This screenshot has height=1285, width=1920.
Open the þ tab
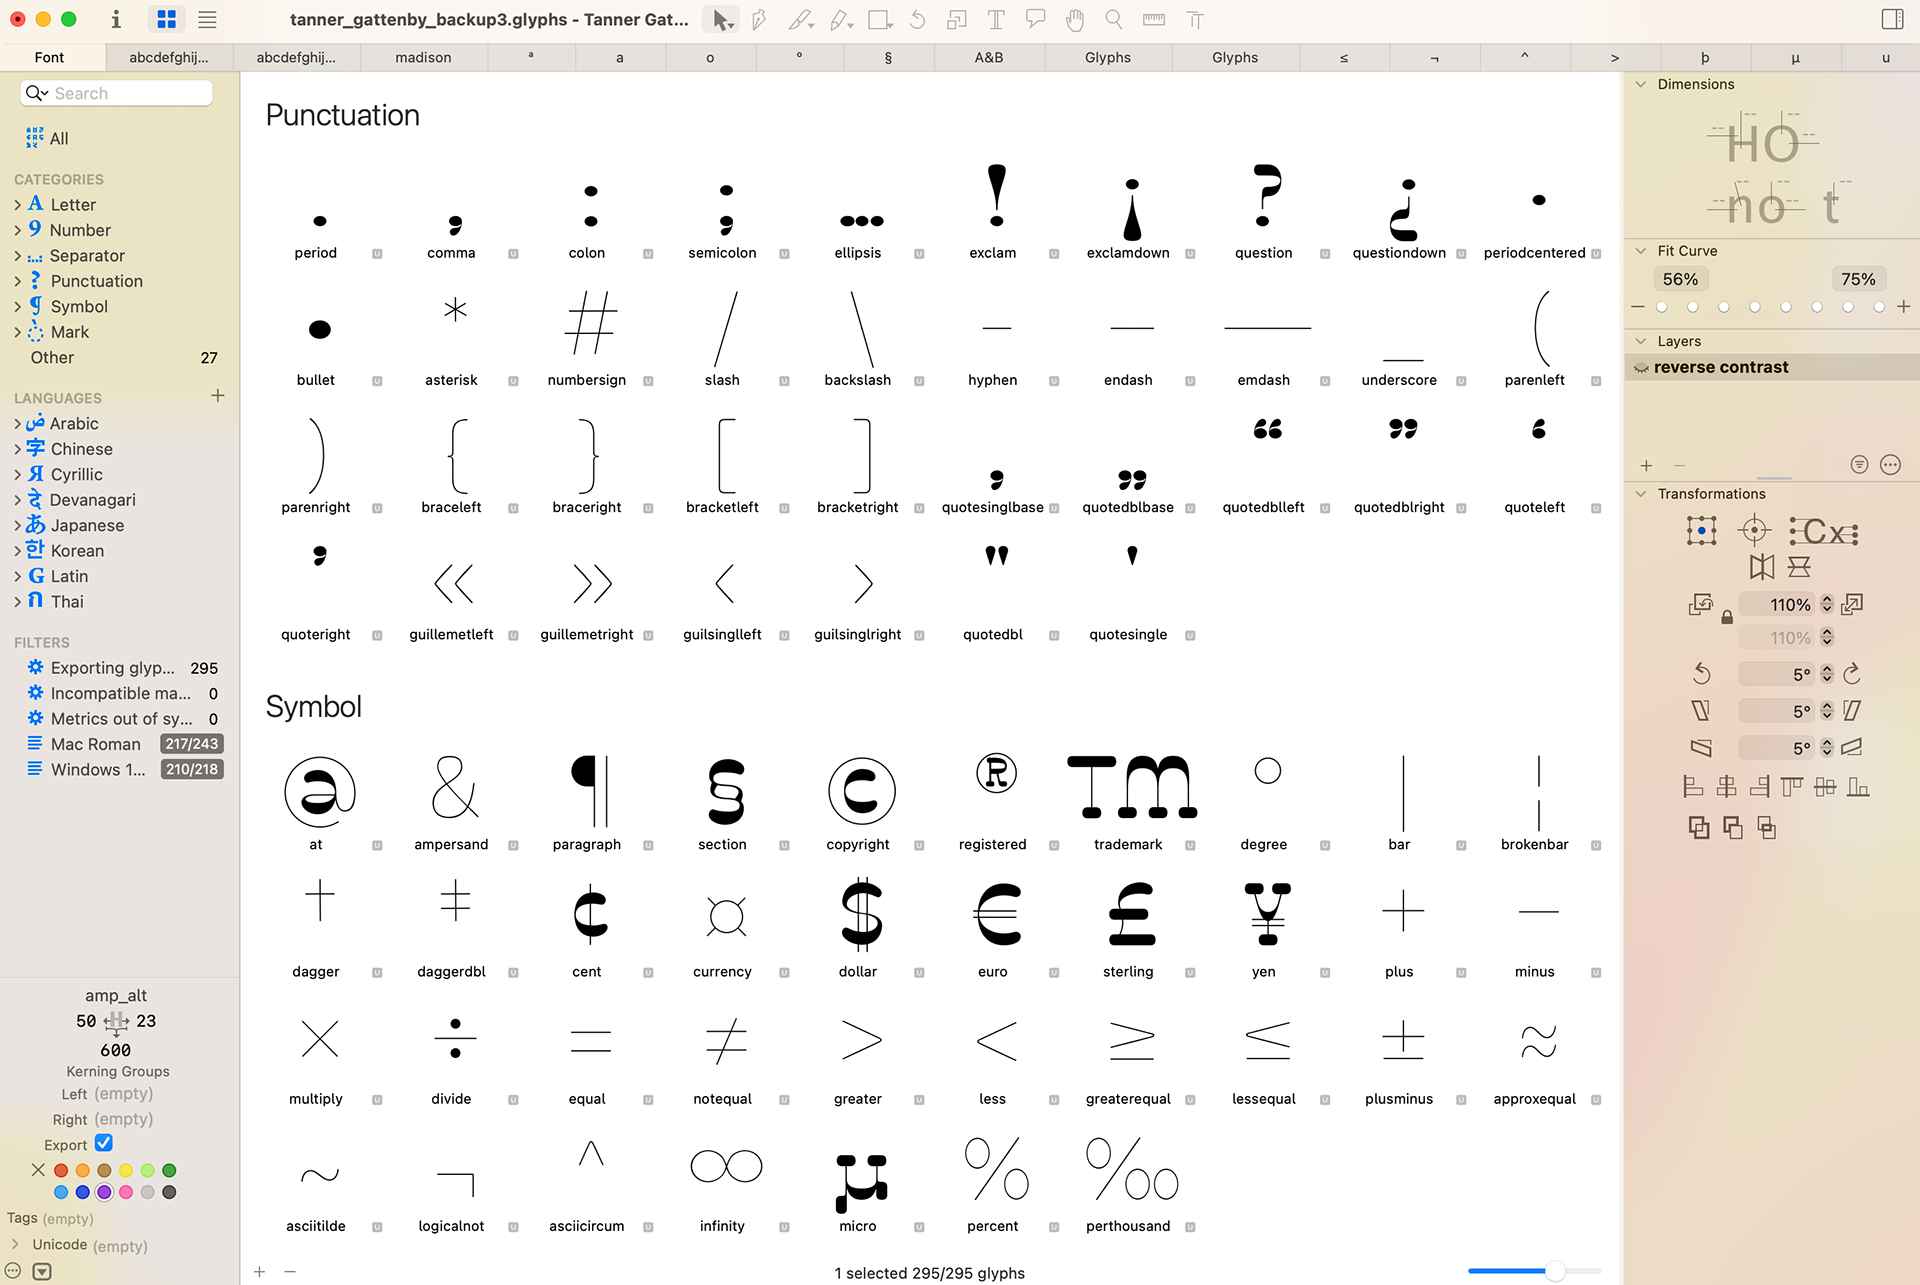1705,57
